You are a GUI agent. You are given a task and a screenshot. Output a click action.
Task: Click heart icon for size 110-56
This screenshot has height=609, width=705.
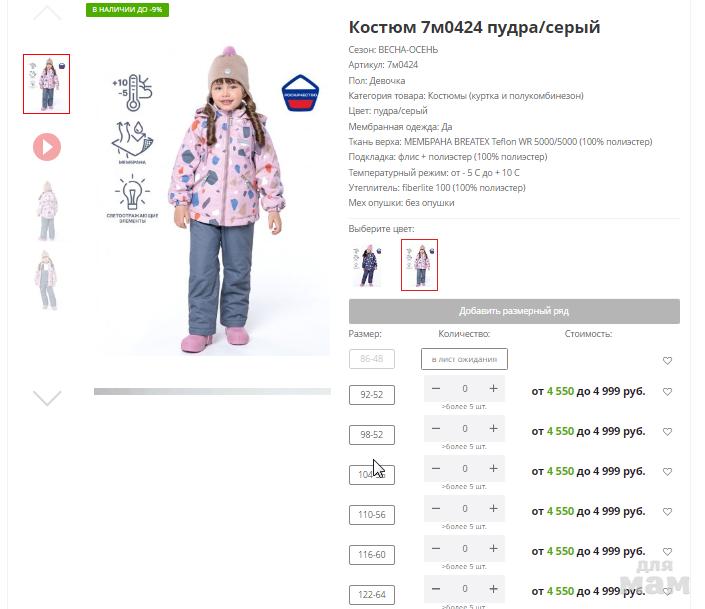click(x=667, y=512)
